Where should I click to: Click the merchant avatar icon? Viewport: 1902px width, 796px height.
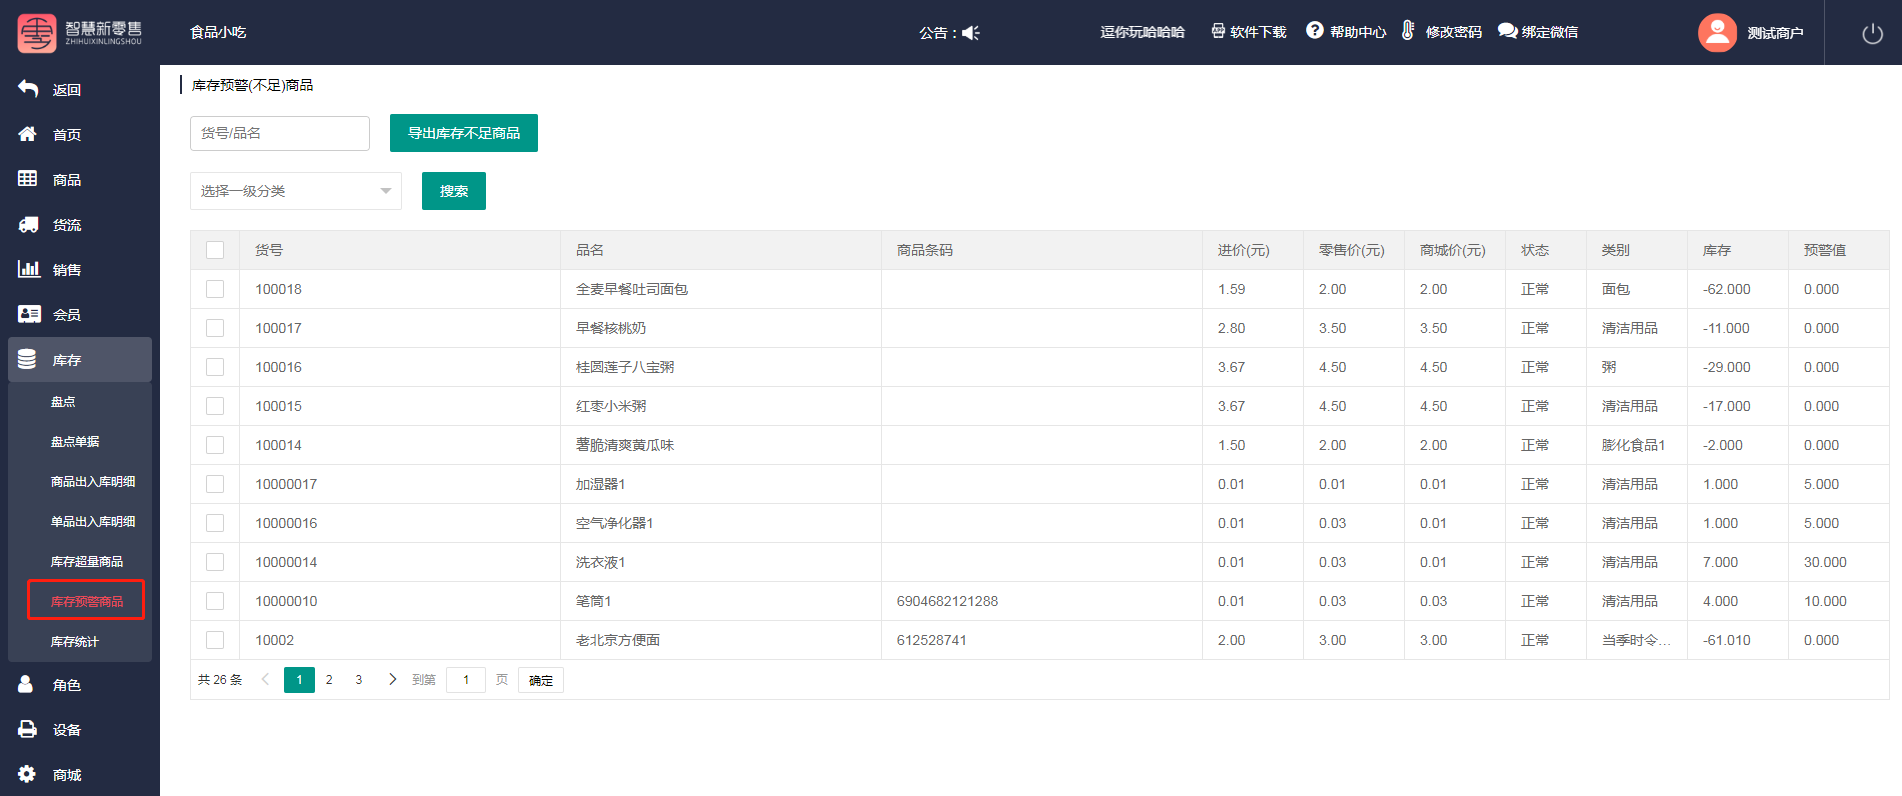[x=1717, y=33]
